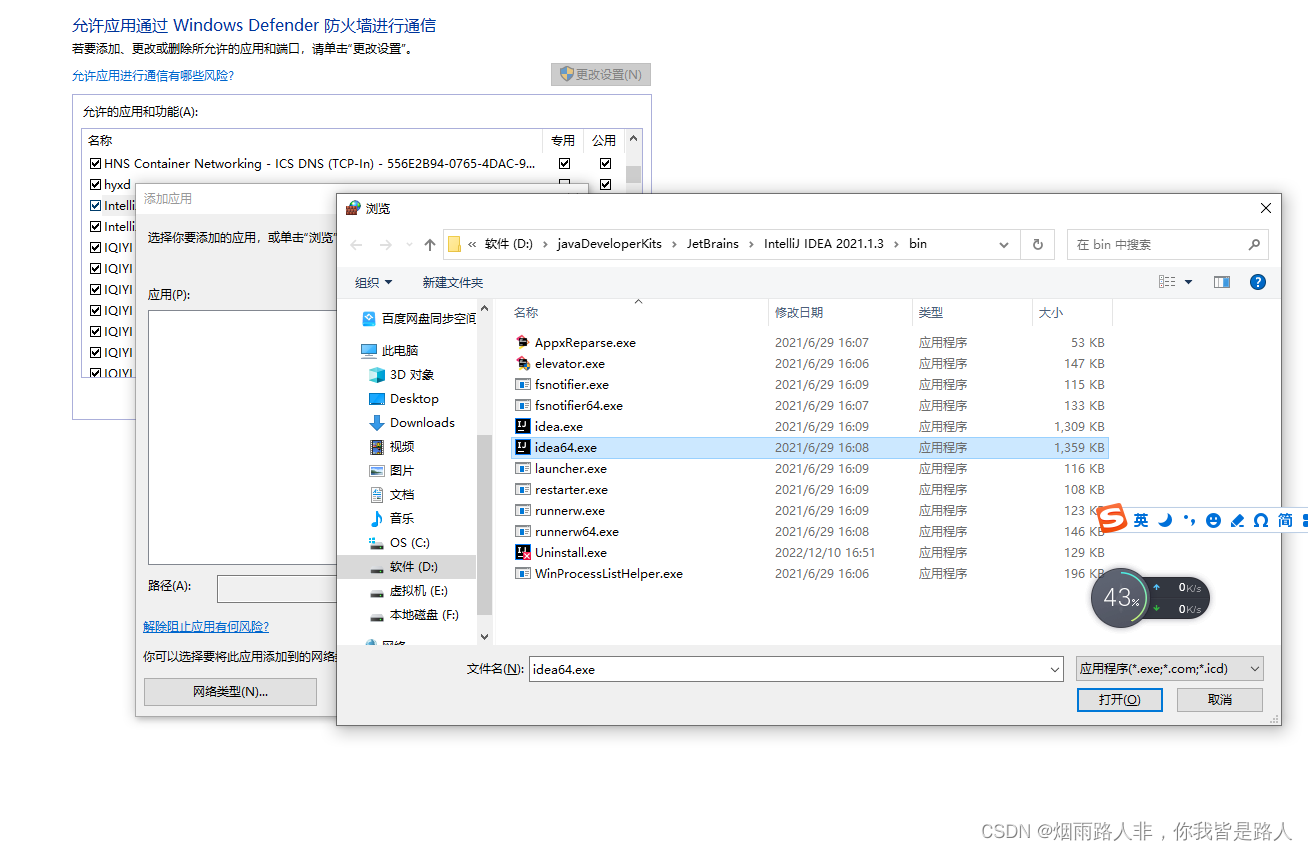Collapse the column header sort chevron
The width and height of the screenshot is (1308, 851).
(638, 301)
